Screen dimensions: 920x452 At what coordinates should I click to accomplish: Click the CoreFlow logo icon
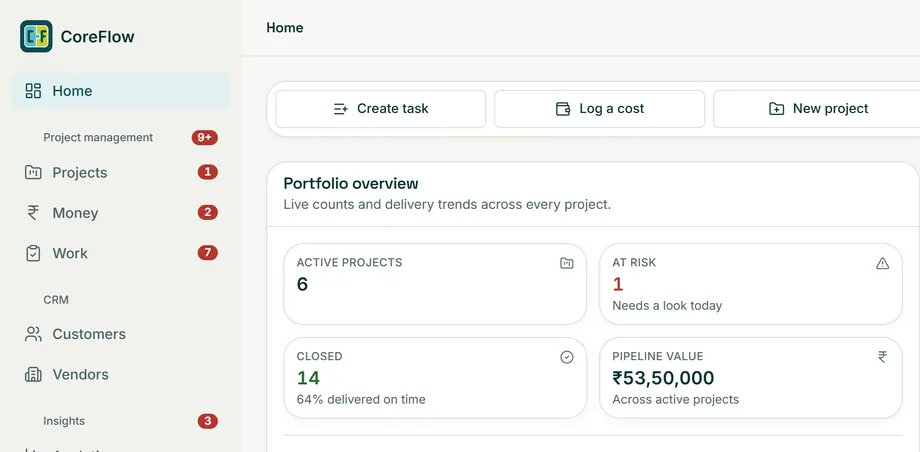tap(36, 36)
